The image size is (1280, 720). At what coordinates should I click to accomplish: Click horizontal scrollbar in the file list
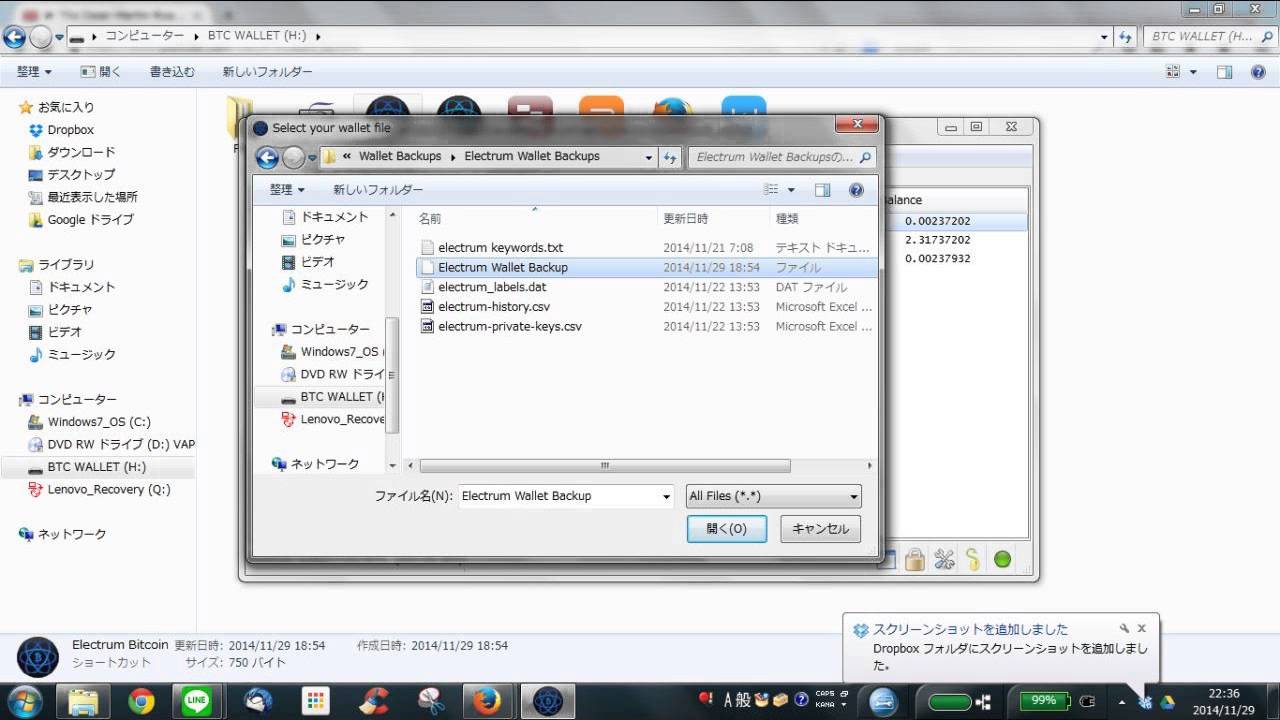(x=605, y=466)
